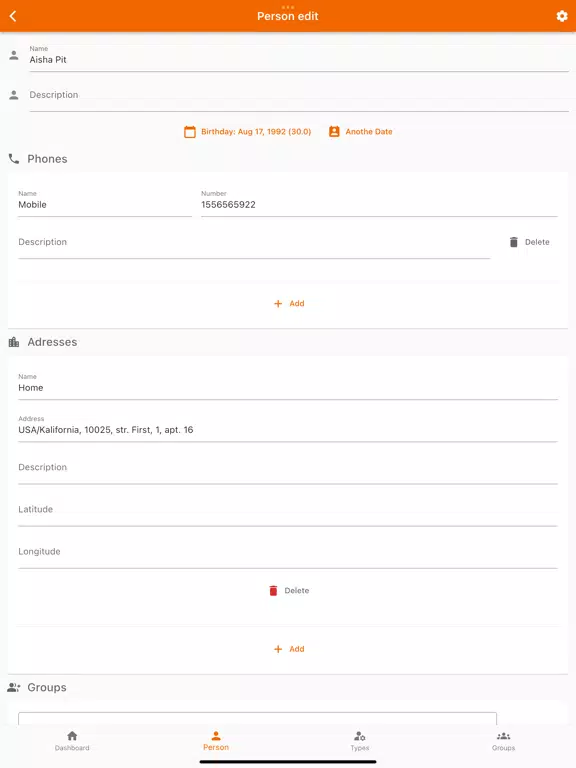Add a new phone entry
This screenshot has width=576, height=768.
pos(289,304)
